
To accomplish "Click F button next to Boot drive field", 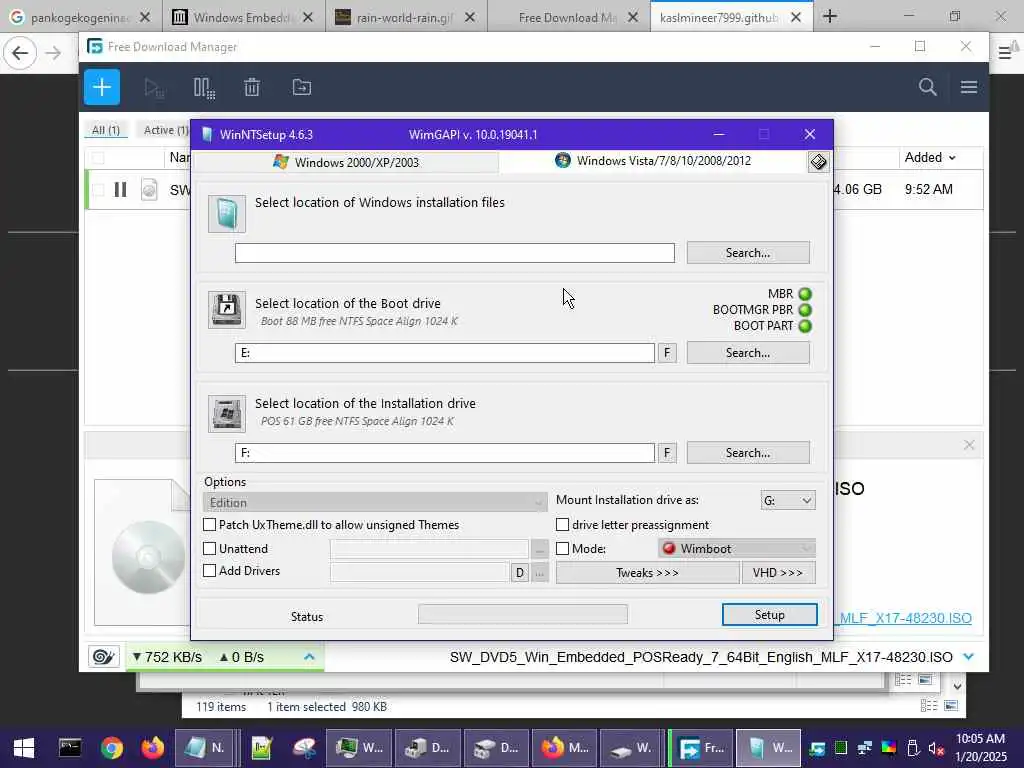I will point(667,353).
